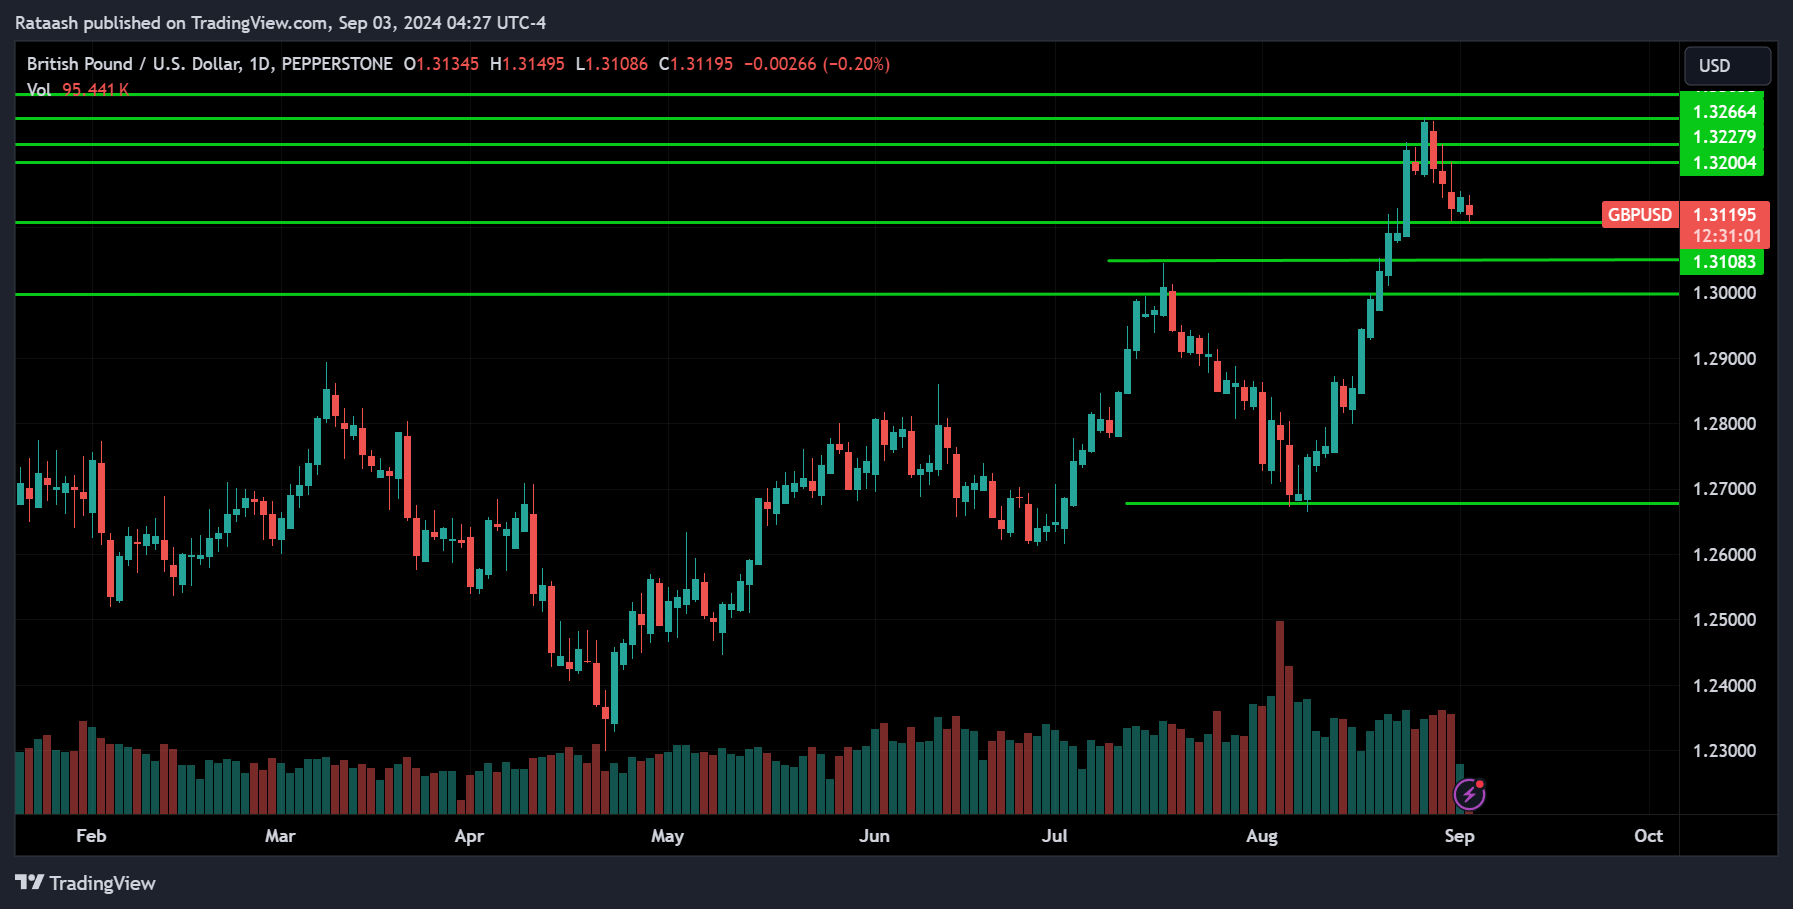Click the GBPUSD symbol price label

click(x=1639, y=215)
